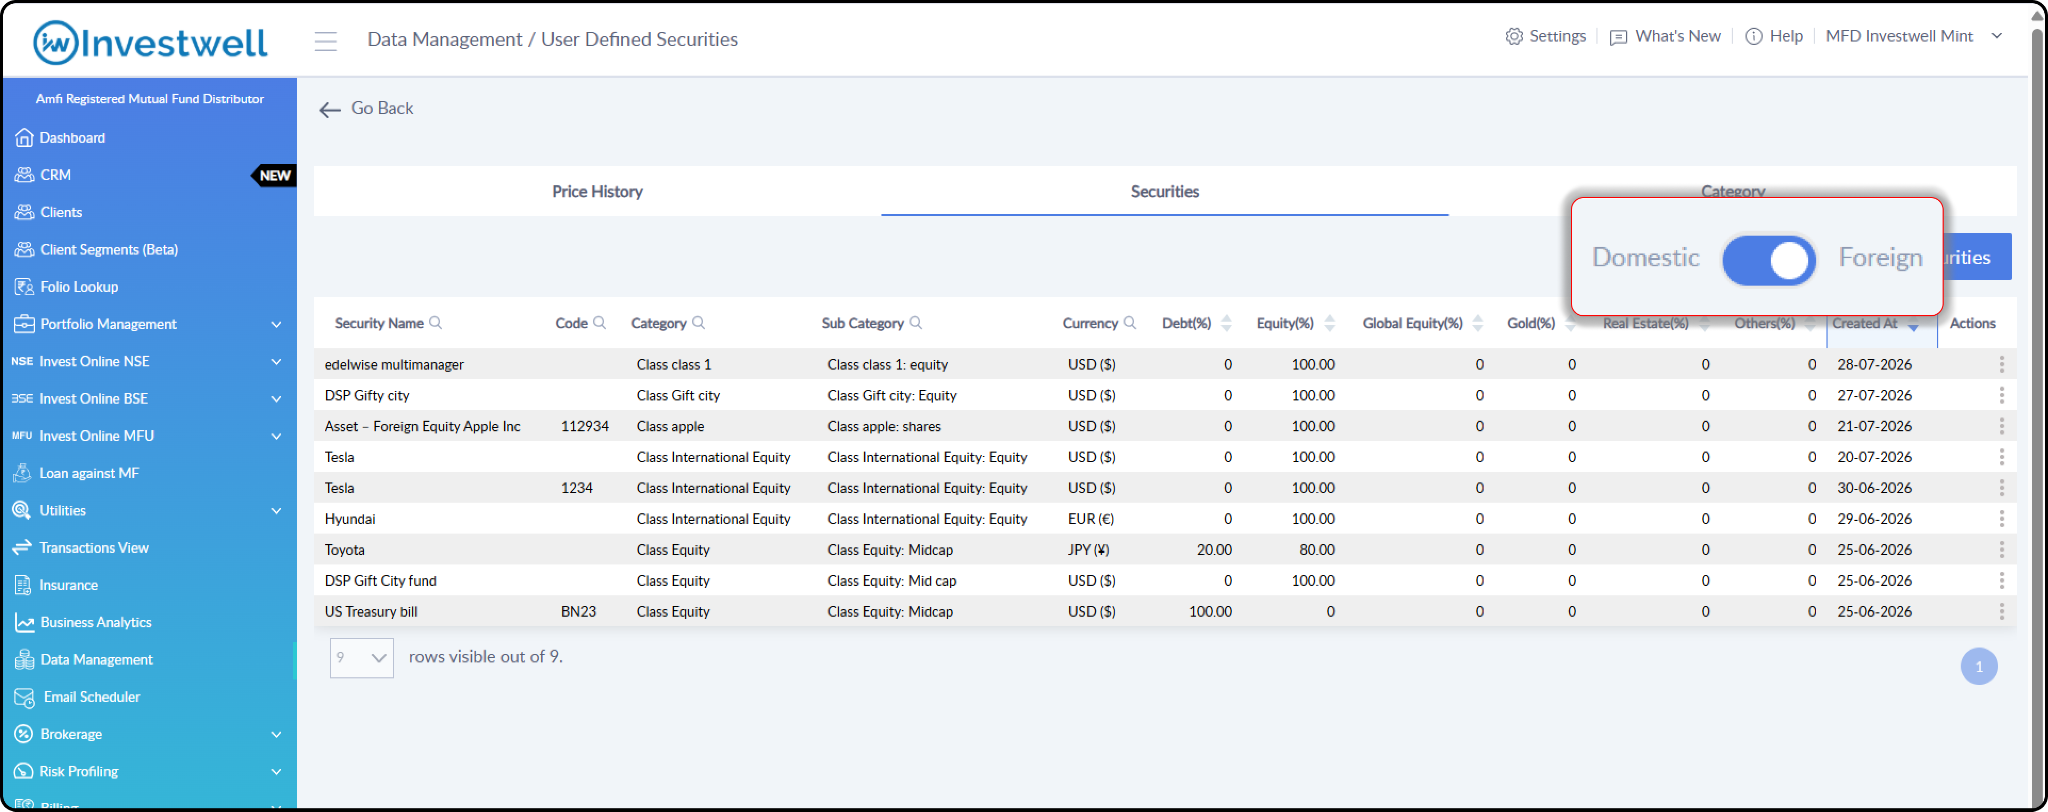Click the Security Name search icon
Image resolution: width=2048 pixels, height=812 pixels.
tap(435, 323)
